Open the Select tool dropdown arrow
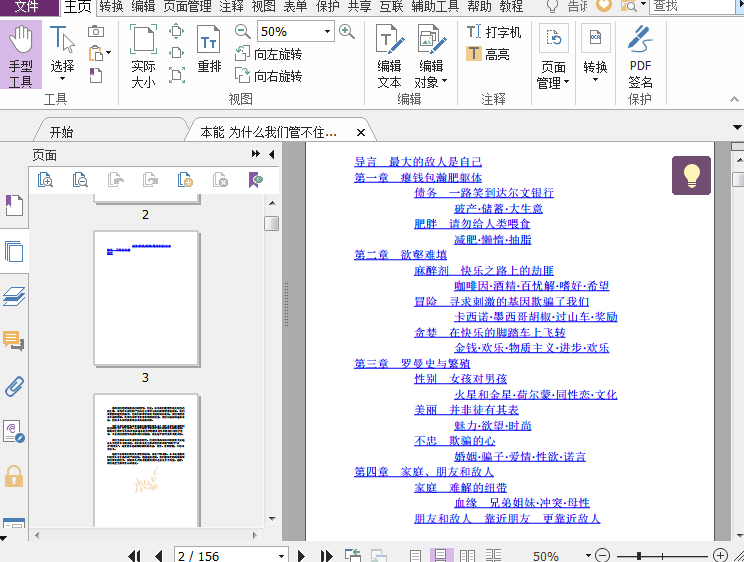This screenshot has width=744, height=562. click(x=62, y=79)
